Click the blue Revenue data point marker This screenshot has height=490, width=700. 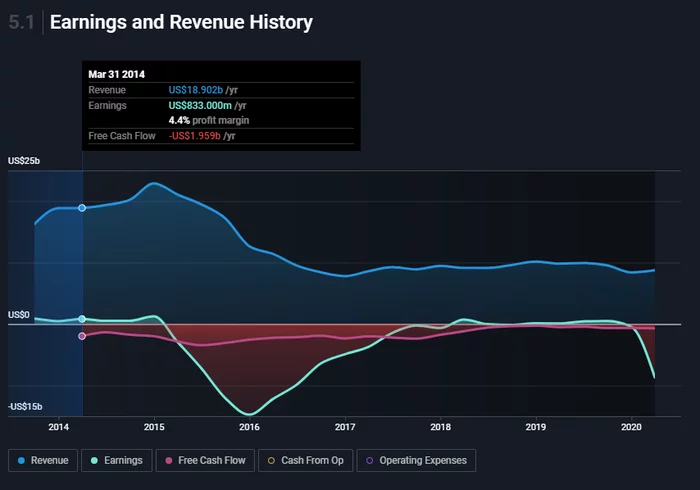click(x=82, y=208)
